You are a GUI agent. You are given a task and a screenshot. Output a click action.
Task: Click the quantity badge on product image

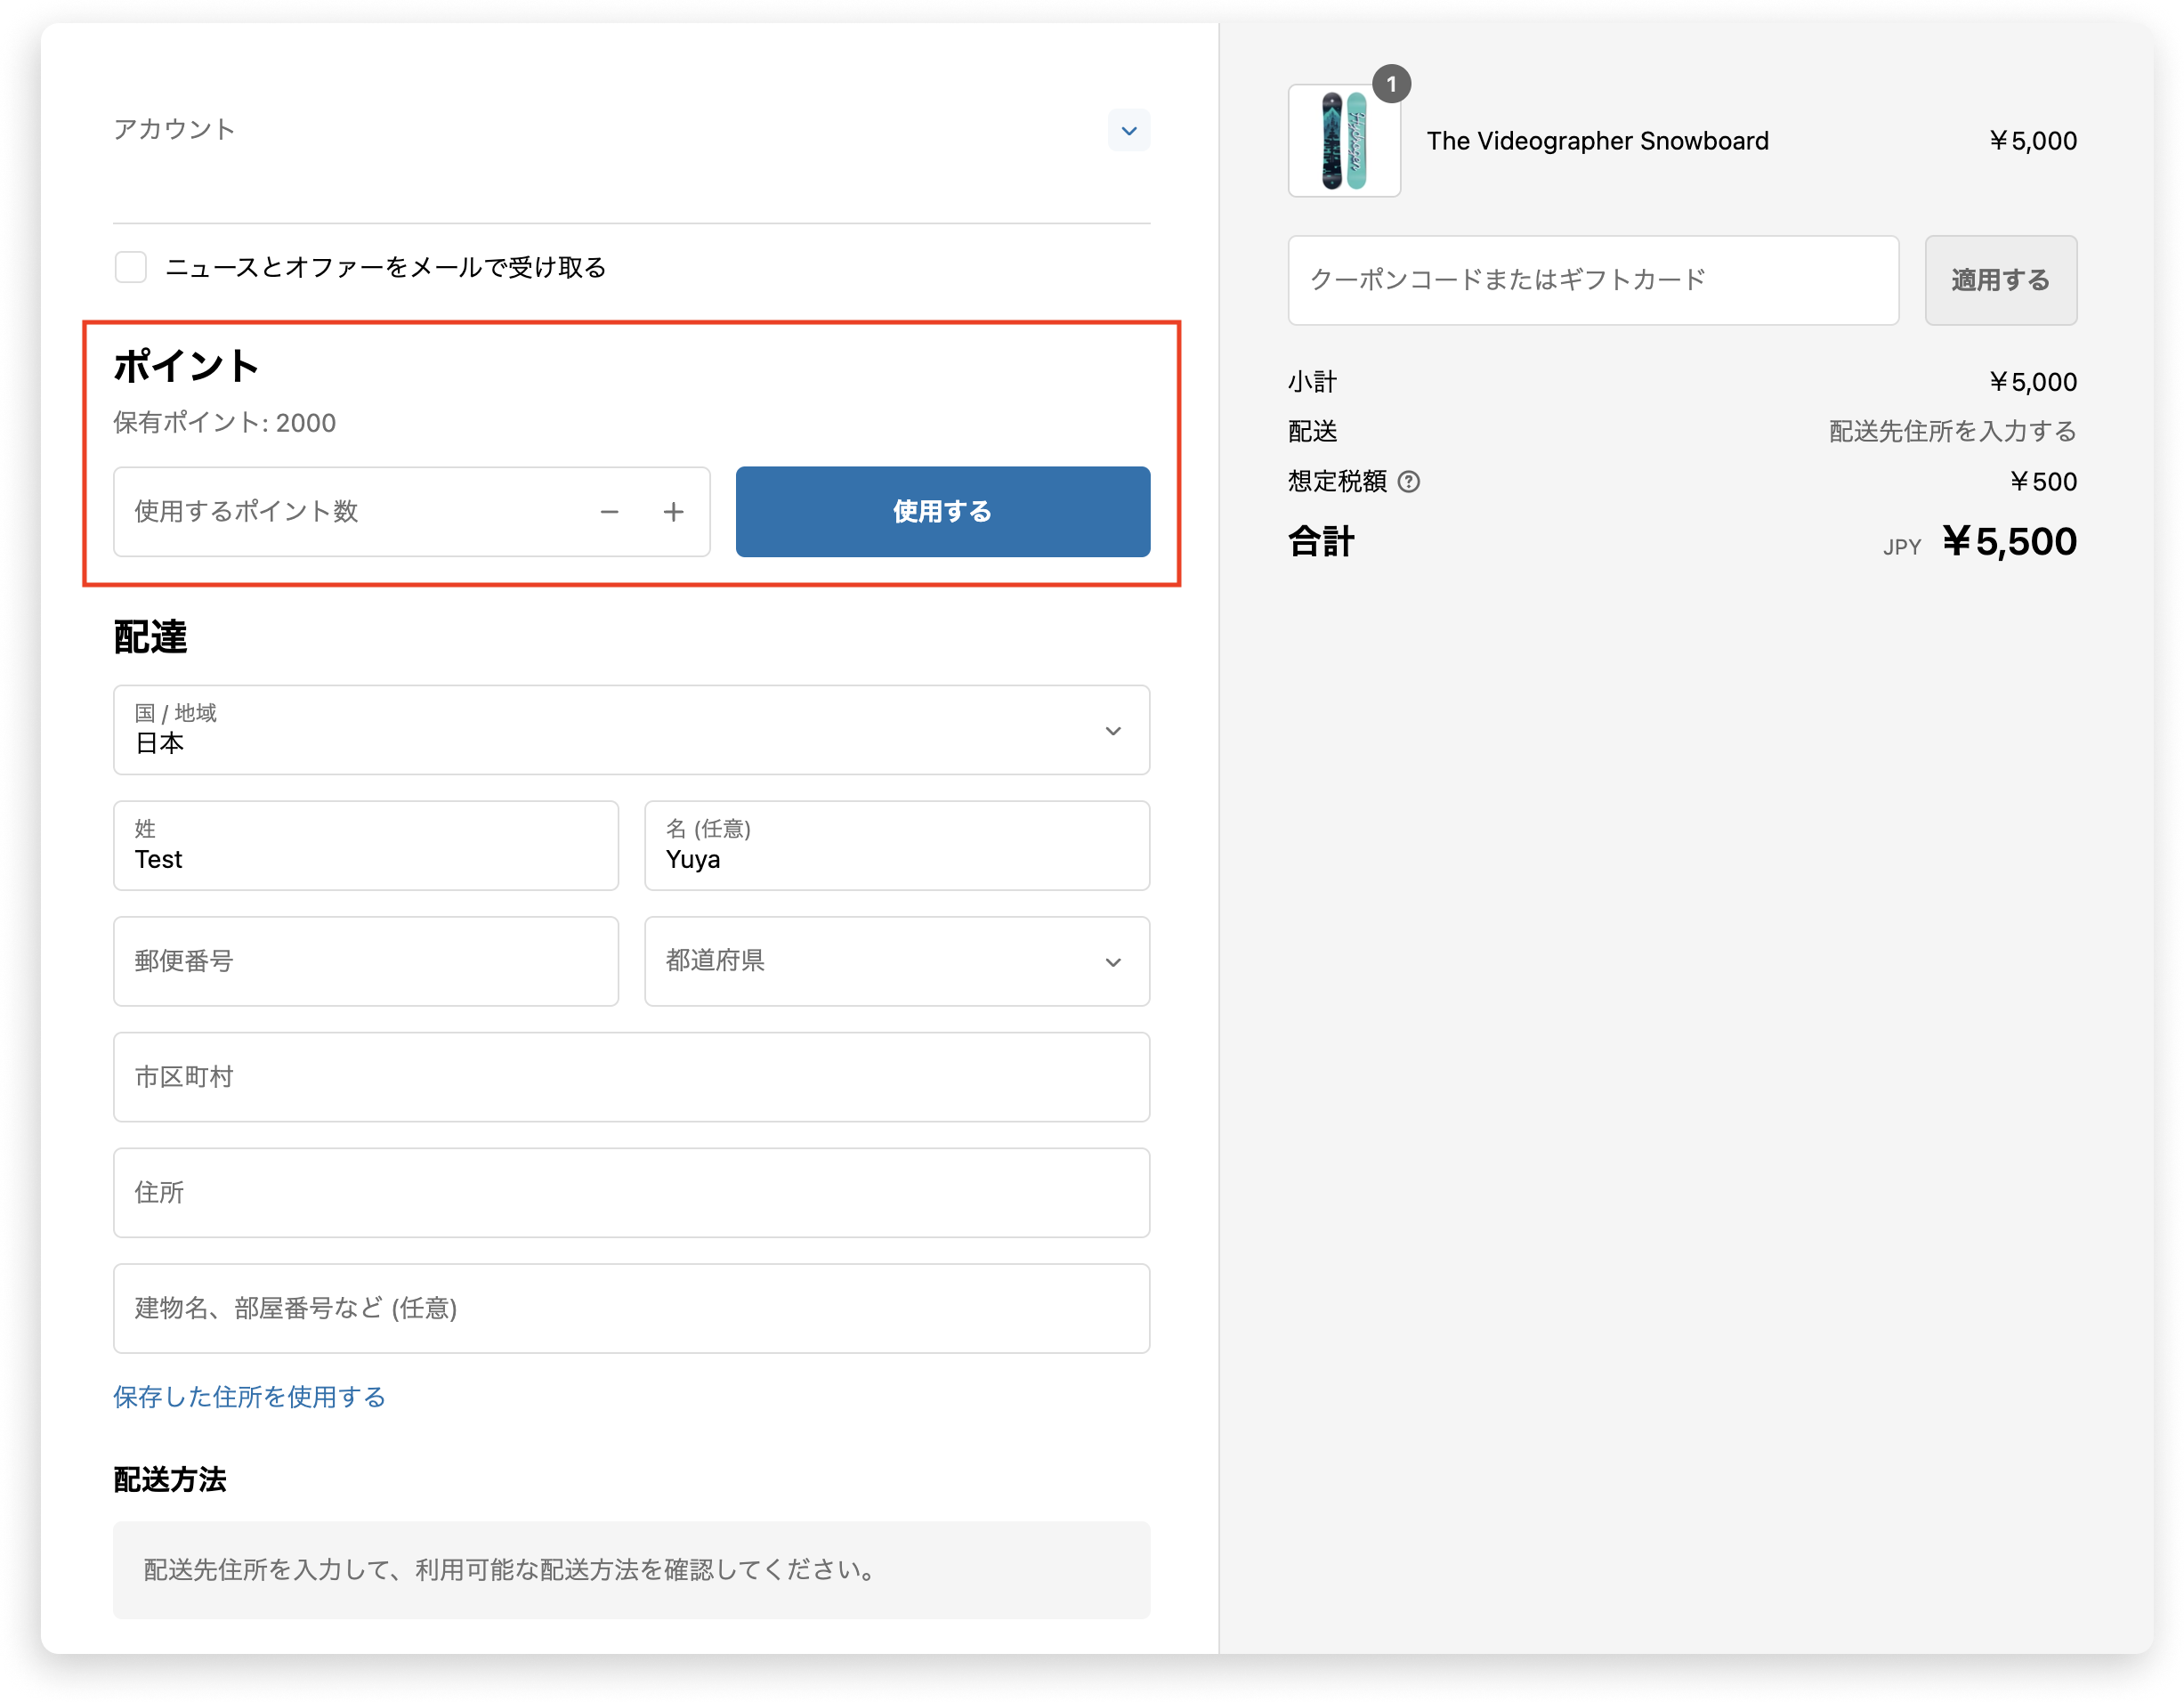1391,85
